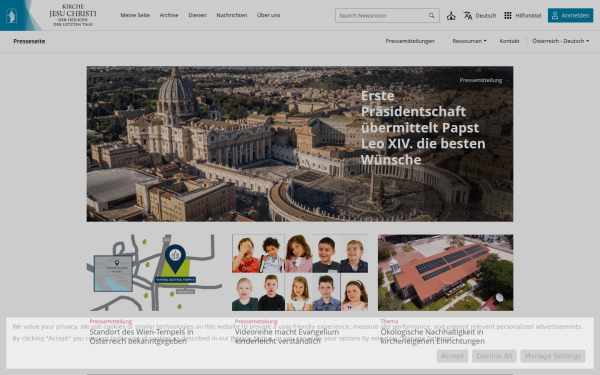This screenshot has height=375, width=600.
Task: Click Decline All in cookie banner
Action: tap(494, 356)
